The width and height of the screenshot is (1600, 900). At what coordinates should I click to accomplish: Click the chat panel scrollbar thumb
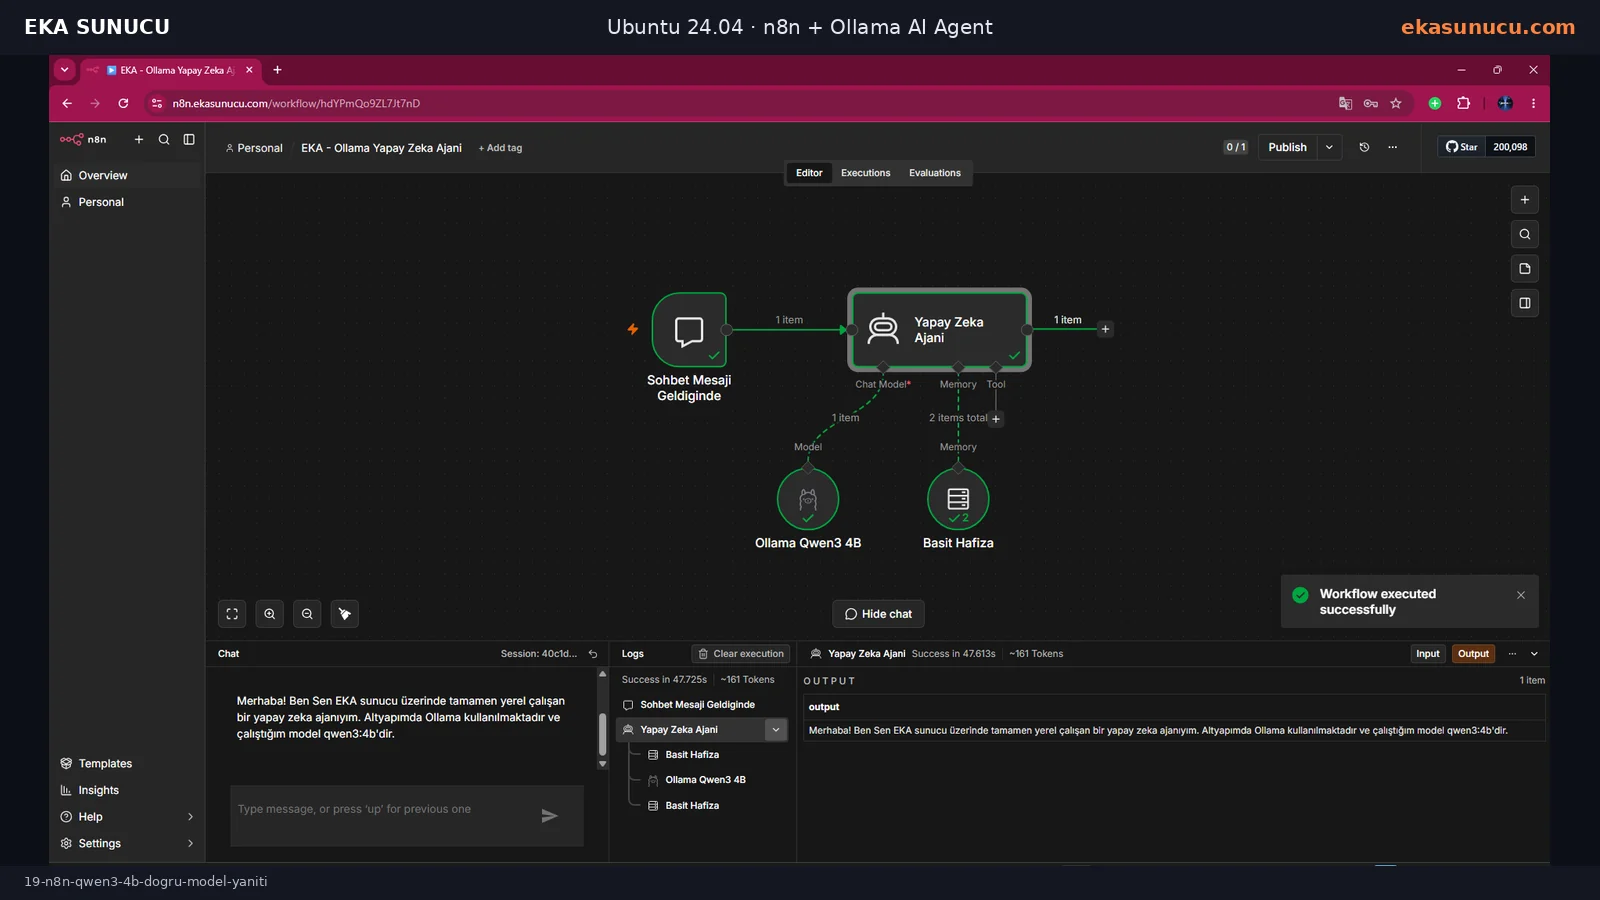(602, 735)
